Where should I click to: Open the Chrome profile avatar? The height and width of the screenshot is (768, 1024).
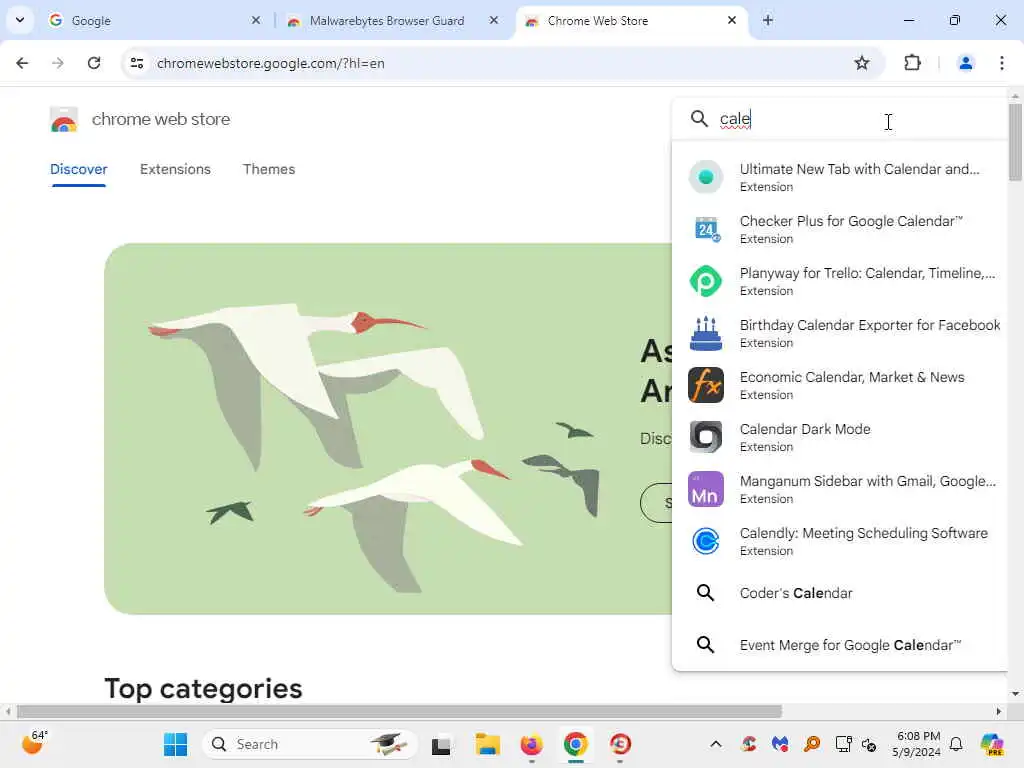(965, 63)
